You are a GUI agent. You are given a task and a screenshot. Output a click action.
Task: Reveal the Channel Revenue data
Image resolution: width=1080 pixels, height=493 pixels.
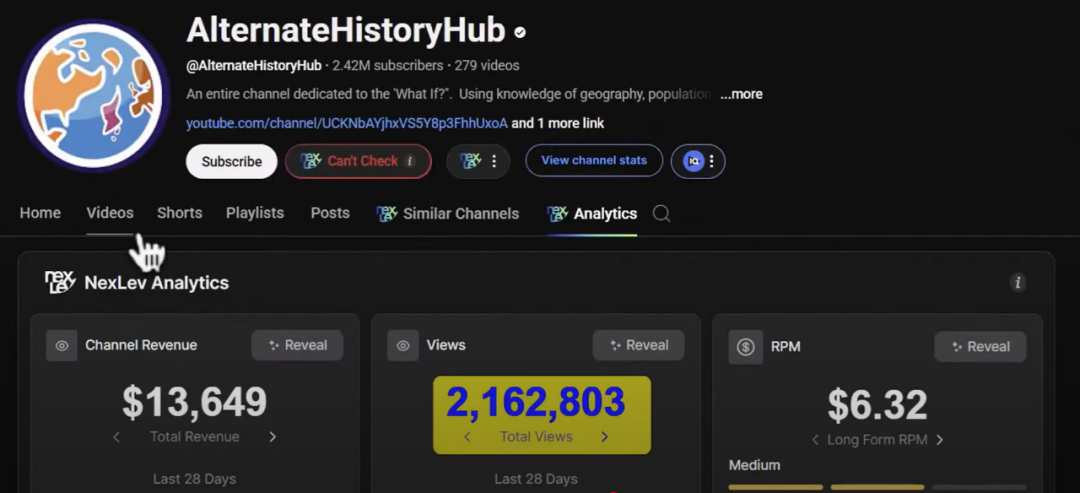coord(297,346)
